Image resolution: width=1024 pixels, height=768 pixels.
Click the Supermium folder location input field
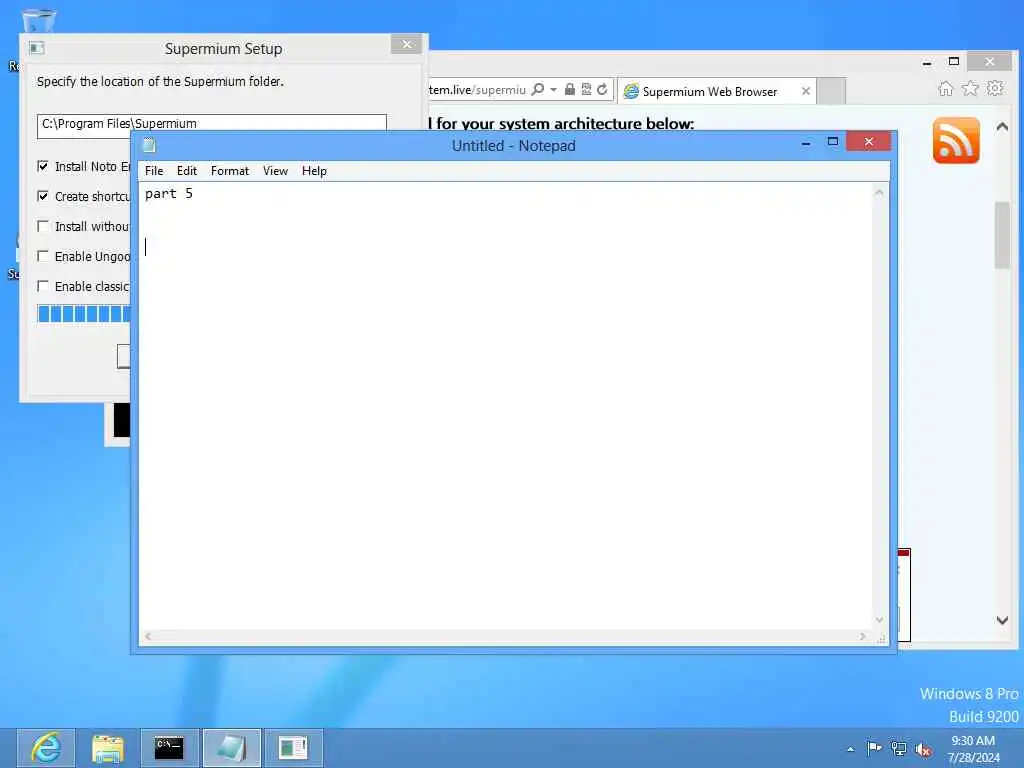point(212,124)
